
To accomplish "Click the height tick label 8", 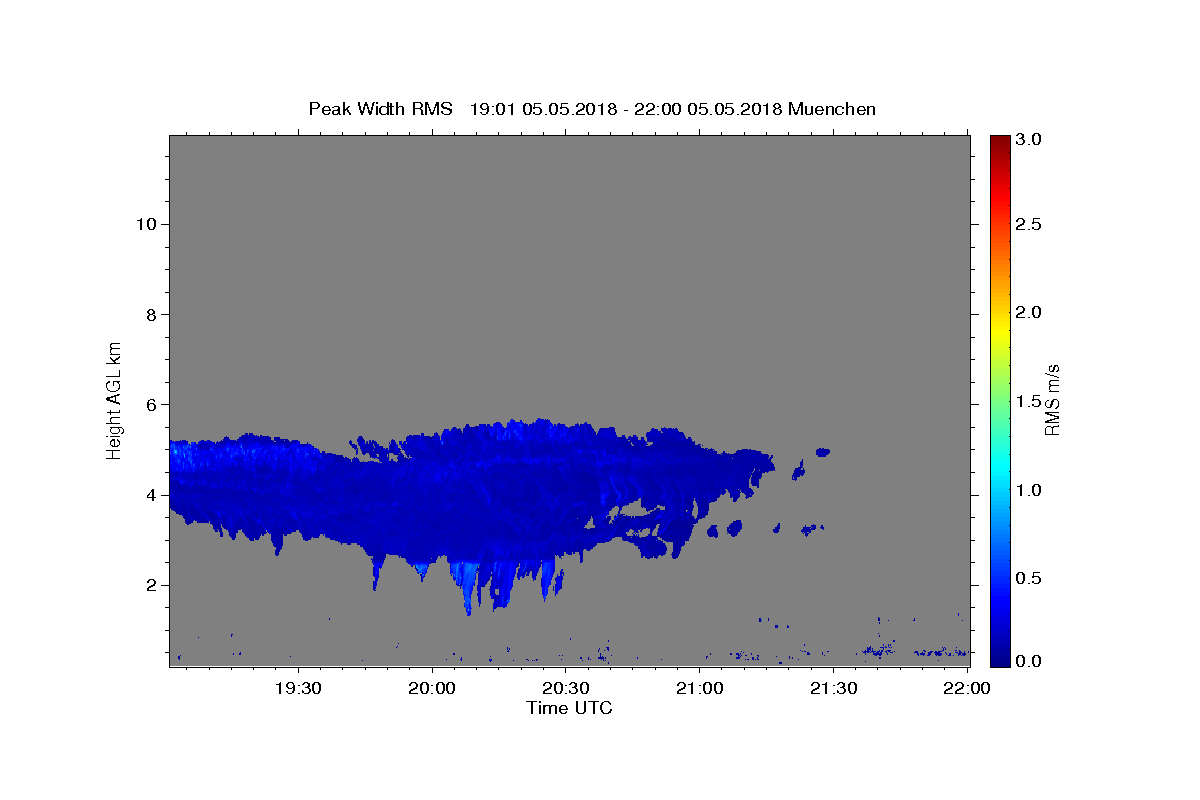I will point(149,314).
